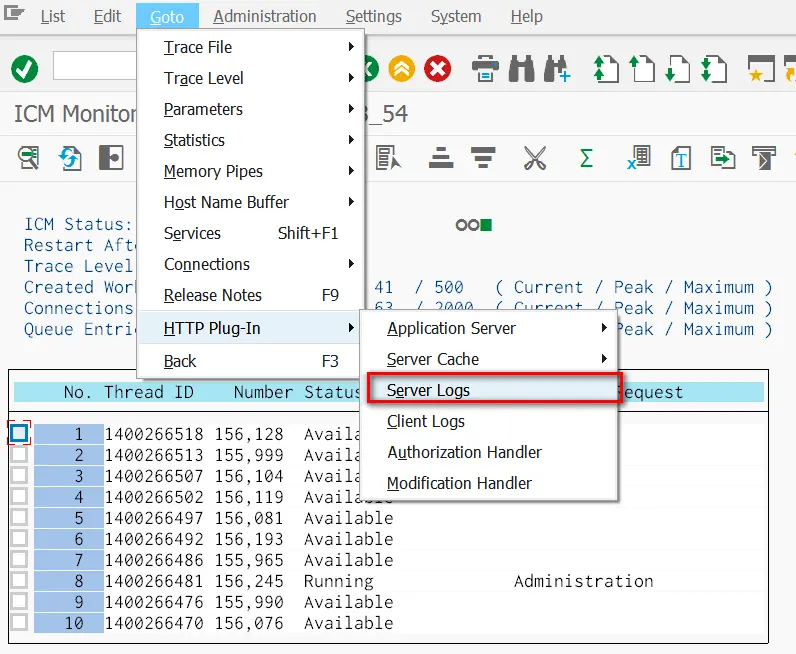Expand the Application Server submenu
The width and height of the screenshot is (796, 654).
point(491,328)
